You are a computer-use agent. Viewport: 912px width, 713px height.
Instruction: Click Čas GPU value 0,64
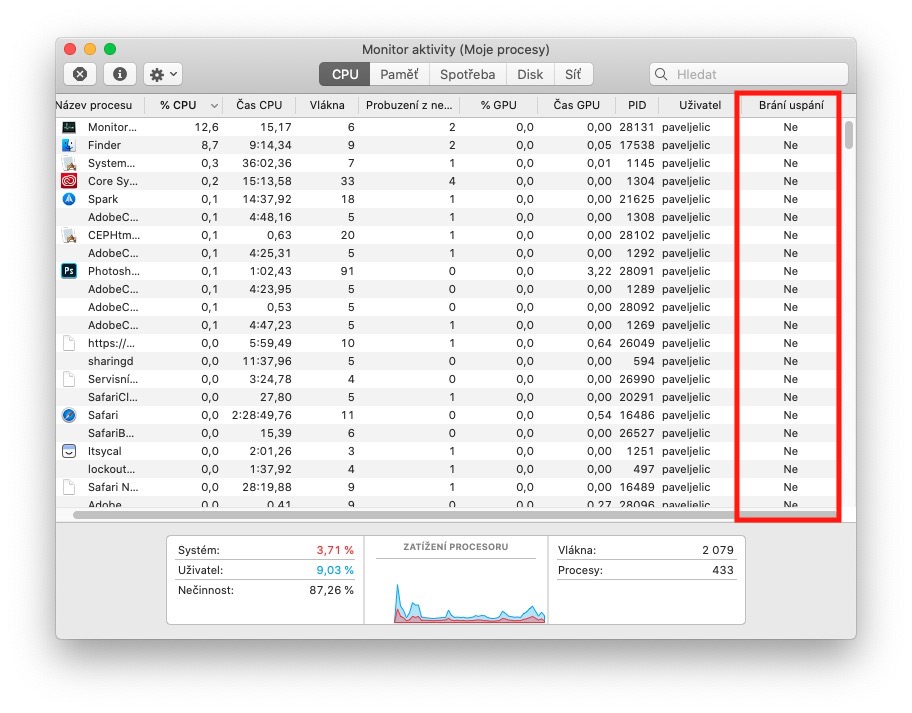[599, 343]
